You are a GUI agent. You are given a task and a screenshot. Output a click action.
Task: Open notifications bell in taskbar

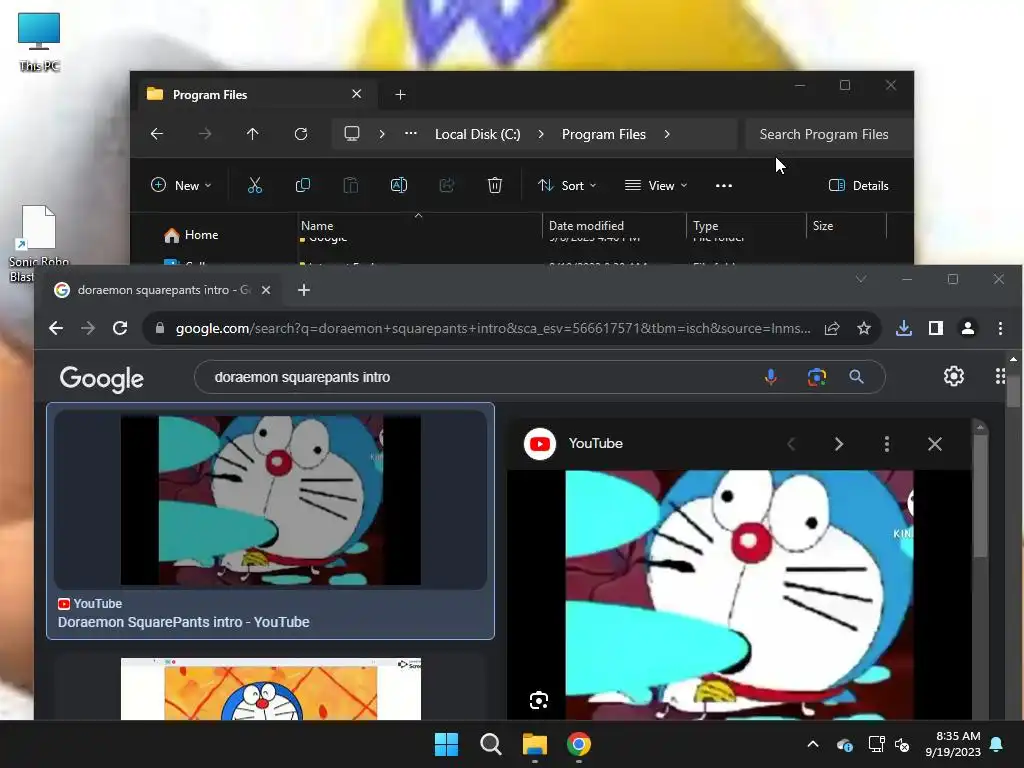[x=997, y=744]
